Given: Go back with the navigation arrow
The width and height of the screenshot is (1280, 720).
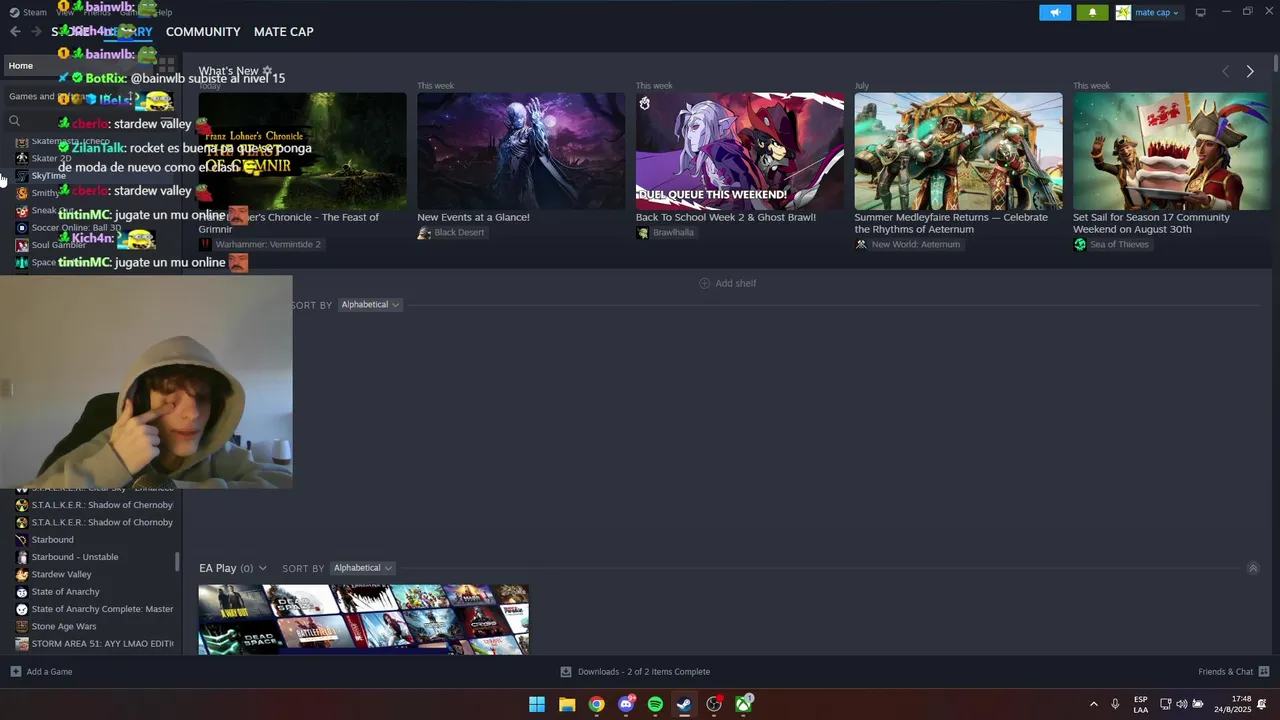Looking at the screenshot, I should pos(15,31).
